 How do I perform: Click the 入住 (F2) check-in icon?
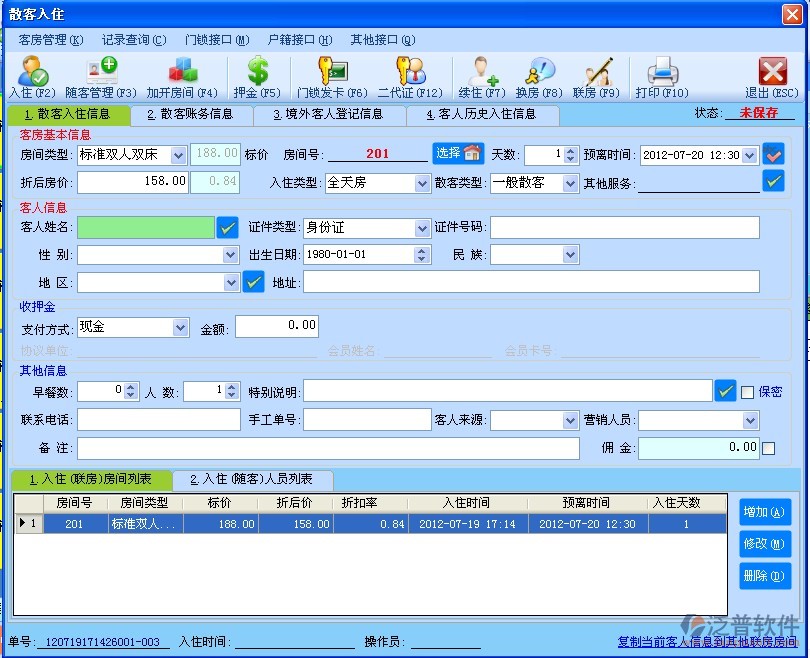[32, 72]
